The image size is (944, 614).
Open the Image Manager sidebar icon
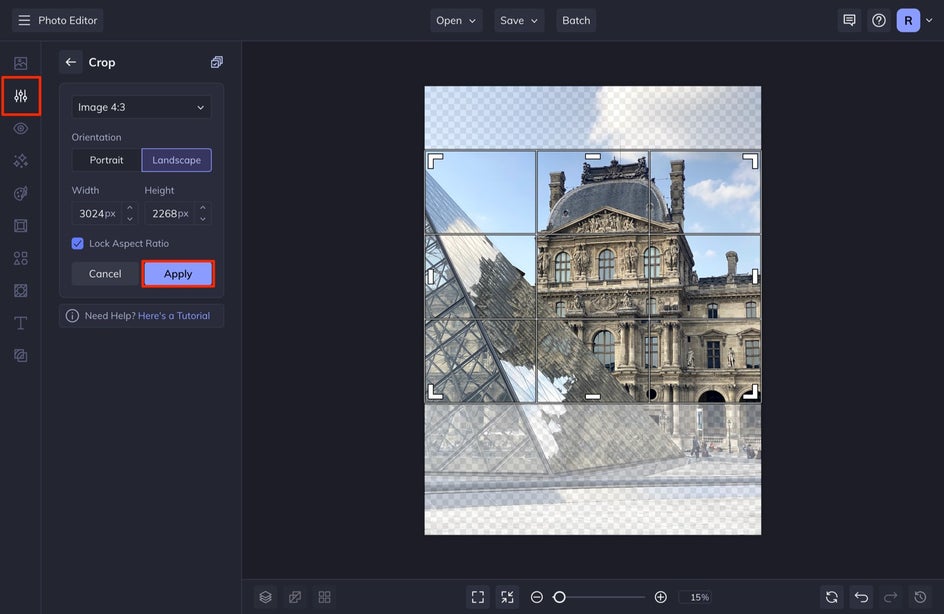[x=20, y=63]
